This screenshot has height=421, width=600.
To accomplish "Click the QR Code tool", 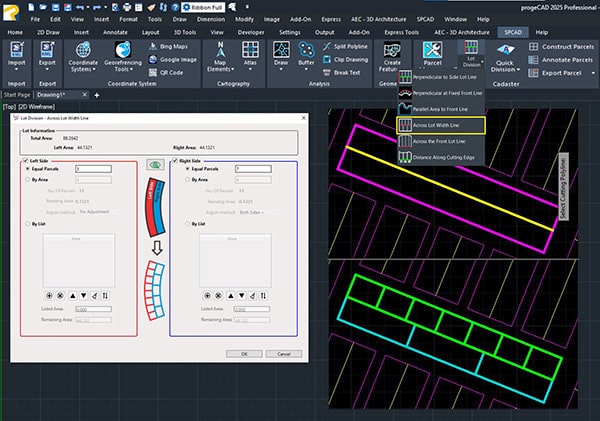I will 166,72.
